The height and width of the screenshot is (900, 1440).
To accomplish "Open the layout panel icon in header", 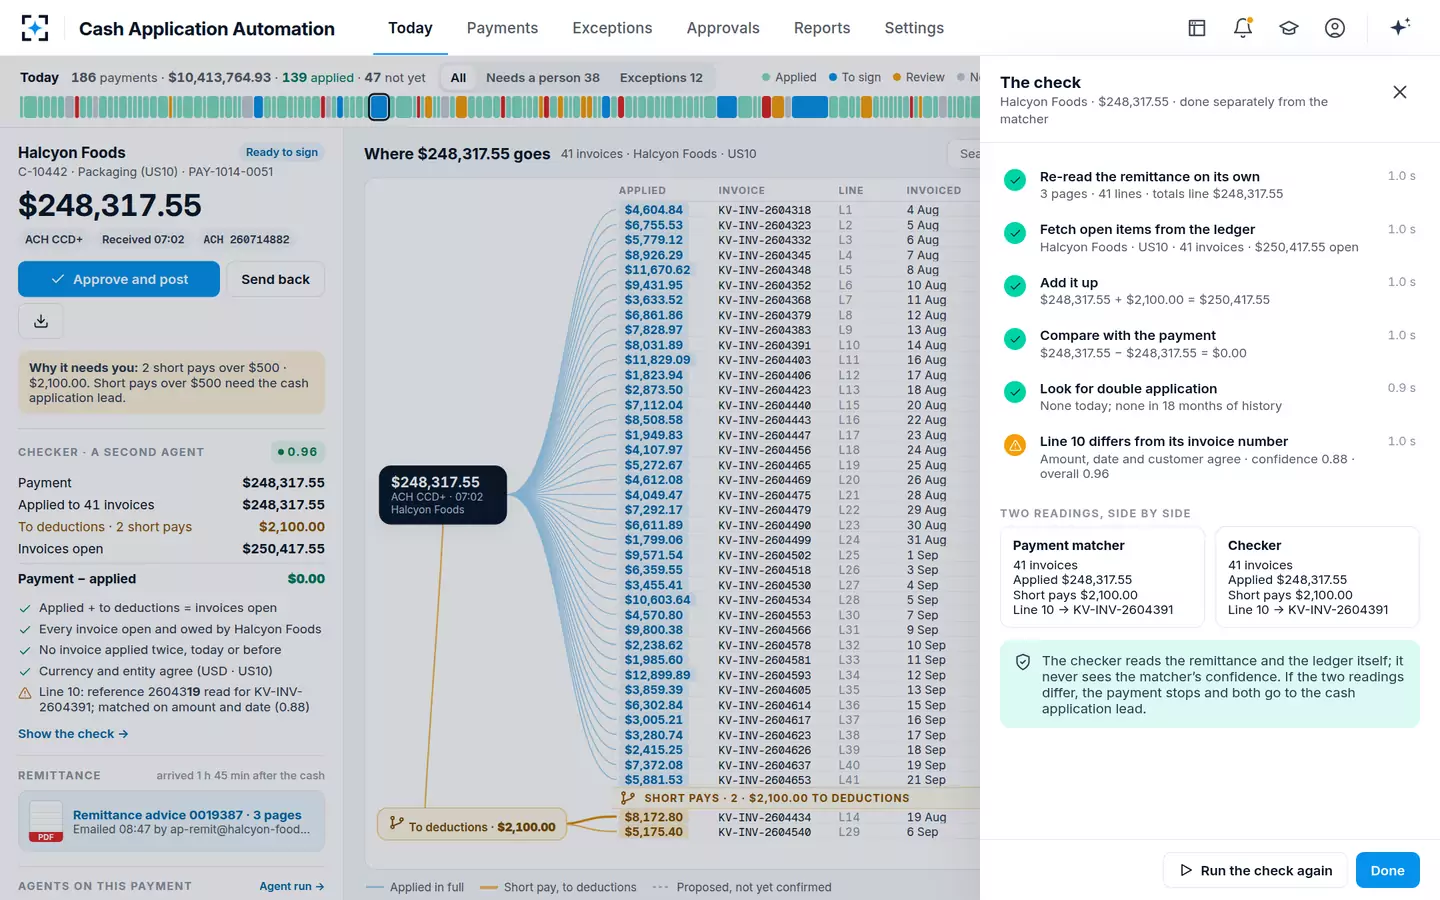I will pyautogui.click(x=1197, y=28).
